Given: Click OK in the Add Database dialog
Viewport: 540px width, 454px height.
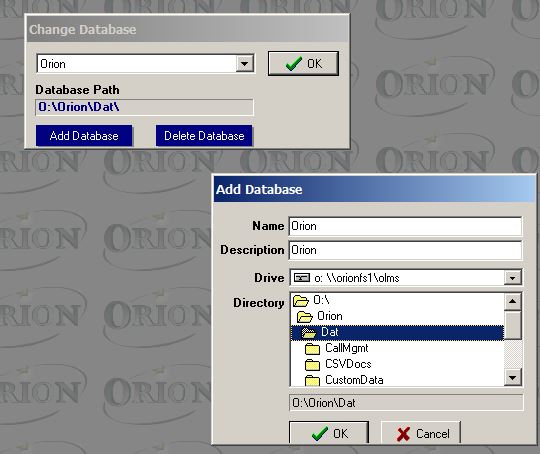Looking at the screenshot, I should 329,433.
